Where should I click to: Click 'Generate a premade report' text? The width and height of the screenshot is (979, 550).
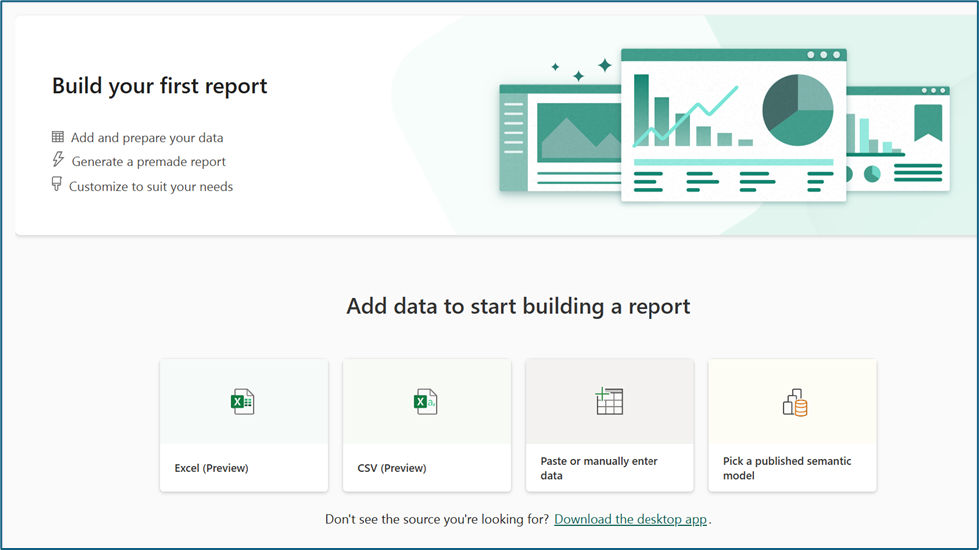coord(149,162)
